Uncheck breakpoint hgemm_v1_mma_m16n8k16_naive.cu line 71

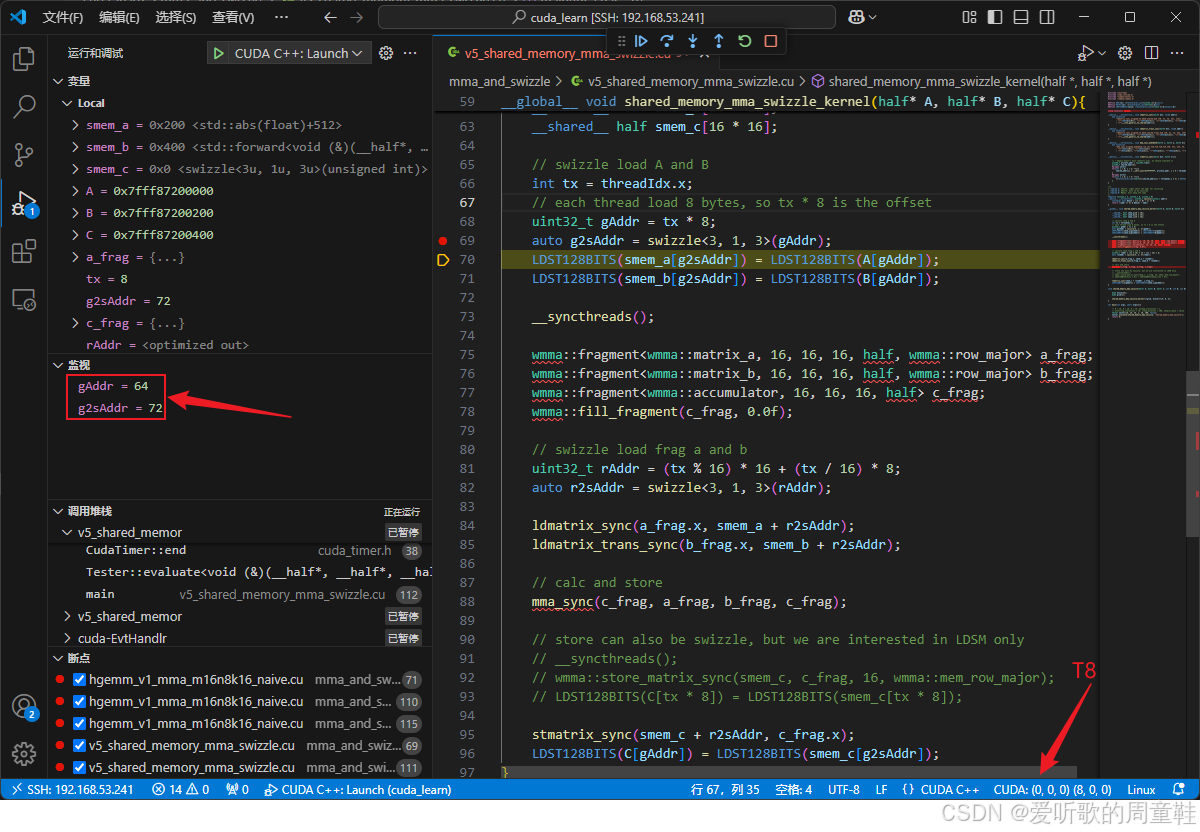click(80, 680)
